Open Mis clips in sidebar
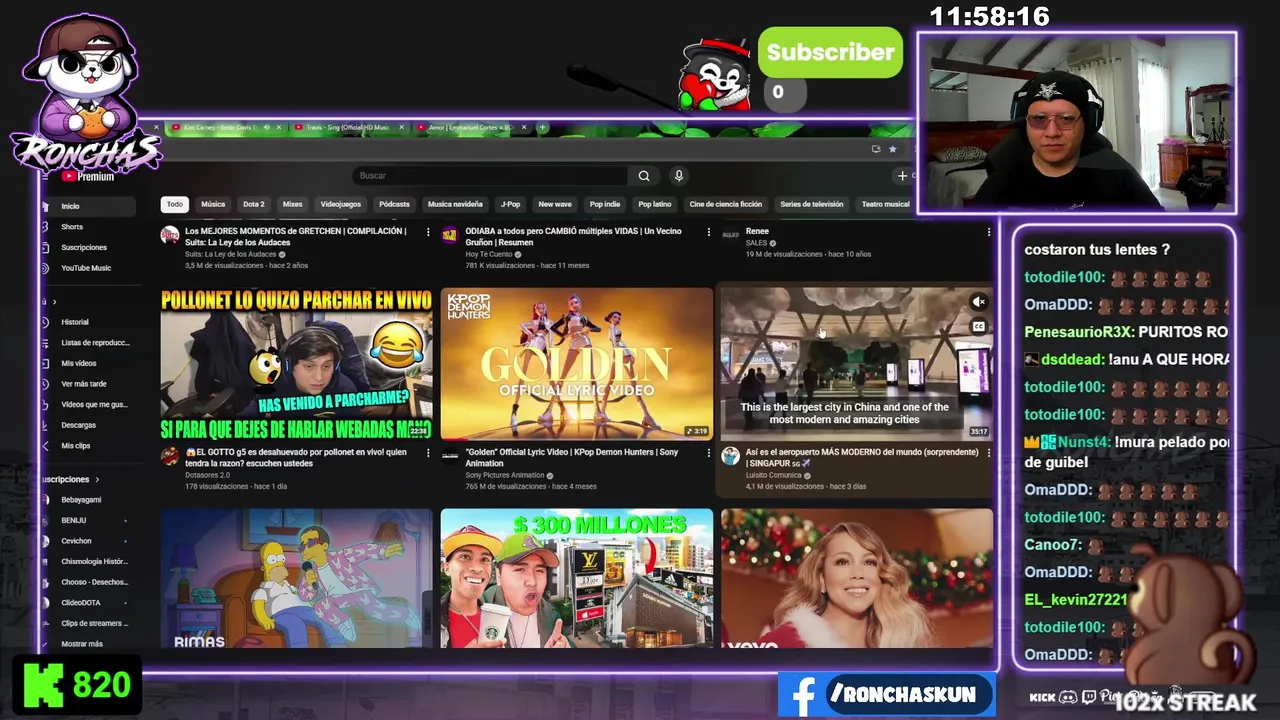 tap(88, 446)
